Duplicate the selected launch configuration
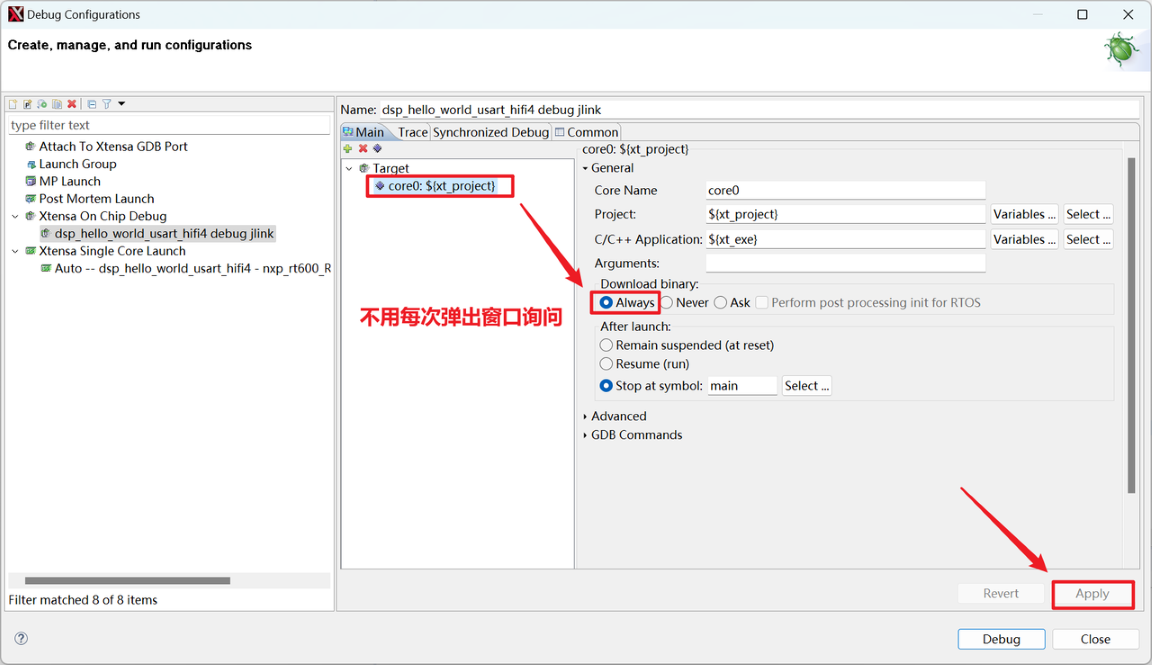The height and width of the screenshot is (665, 1152). [57, 103]
